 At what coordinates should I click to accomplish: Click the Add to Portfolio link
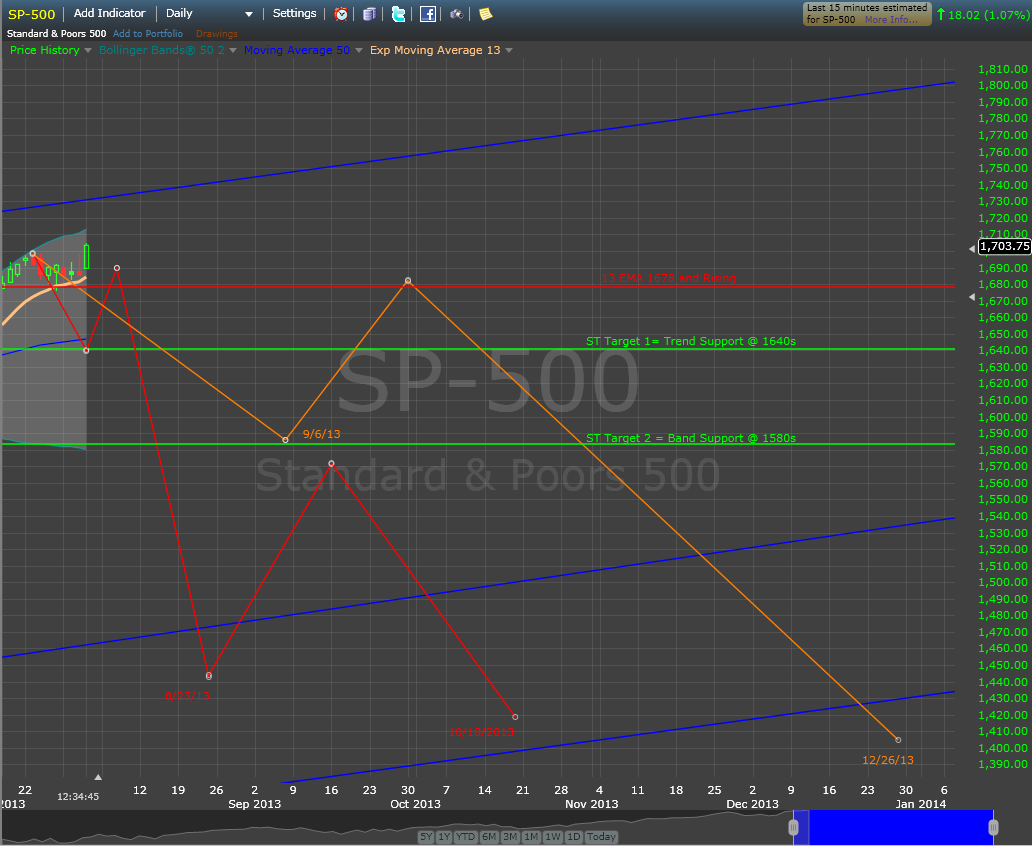(x=148, y=34)
